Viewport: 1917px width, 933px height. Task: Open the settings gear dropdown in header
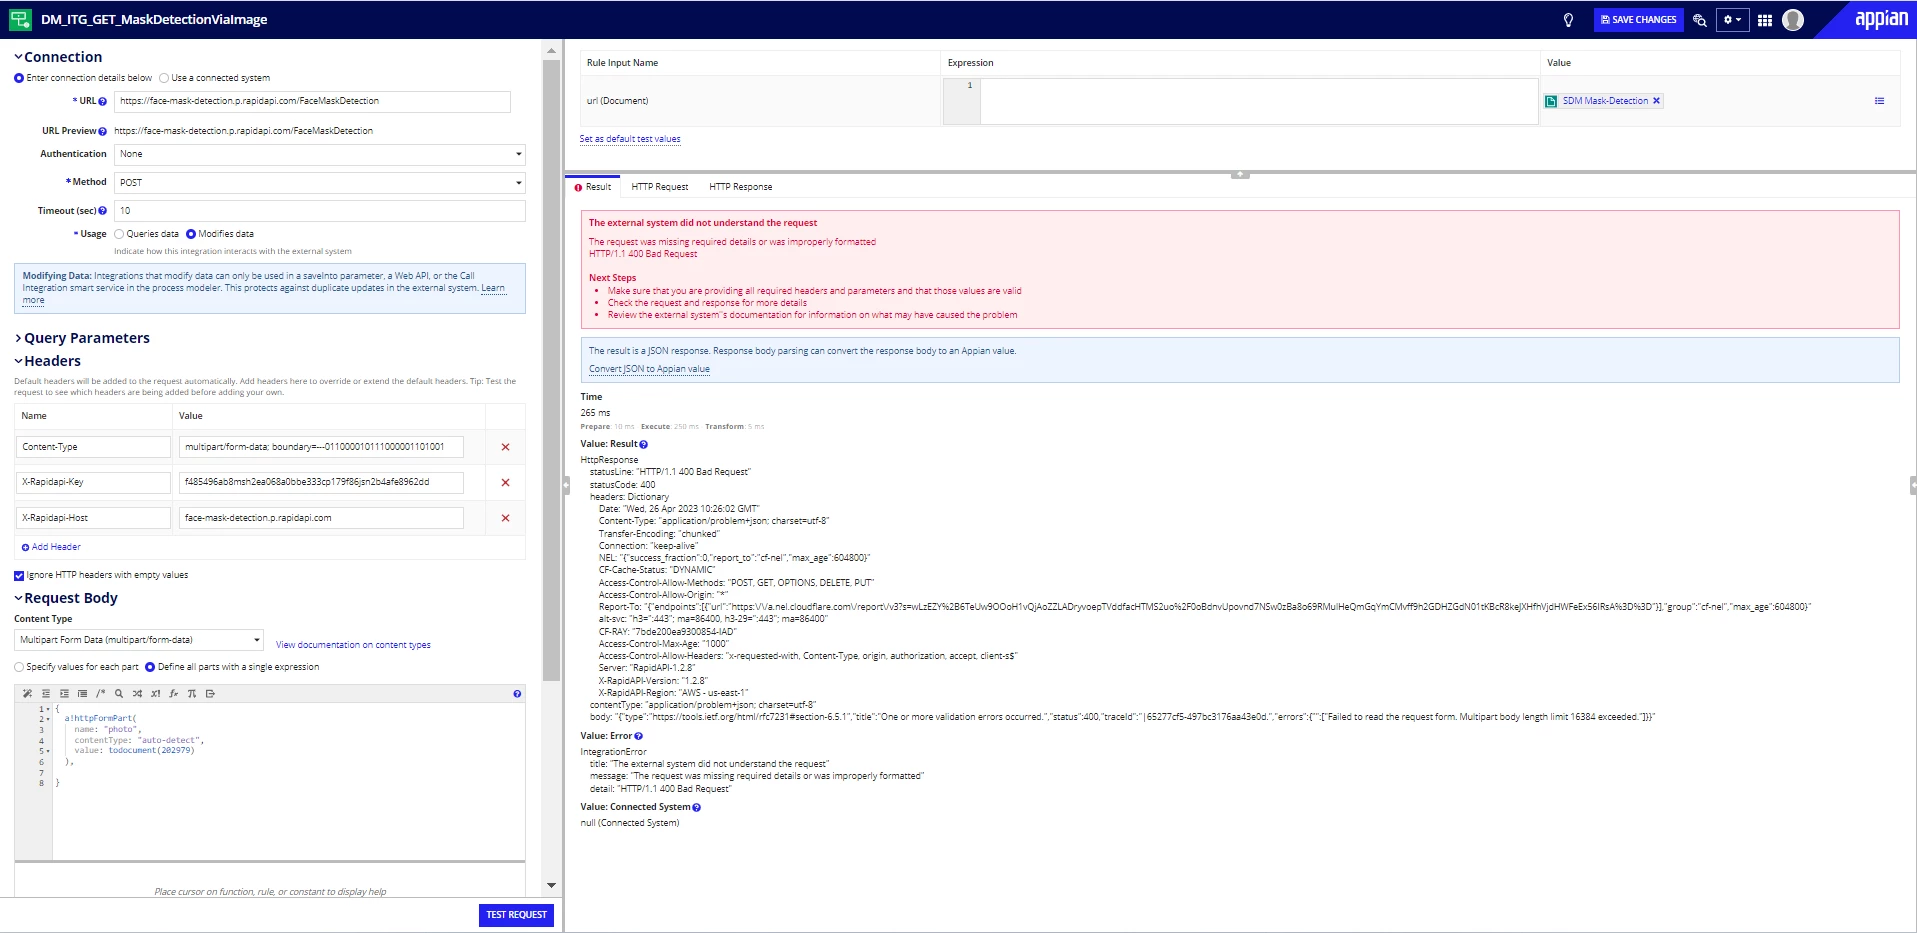click(1732, 20)
